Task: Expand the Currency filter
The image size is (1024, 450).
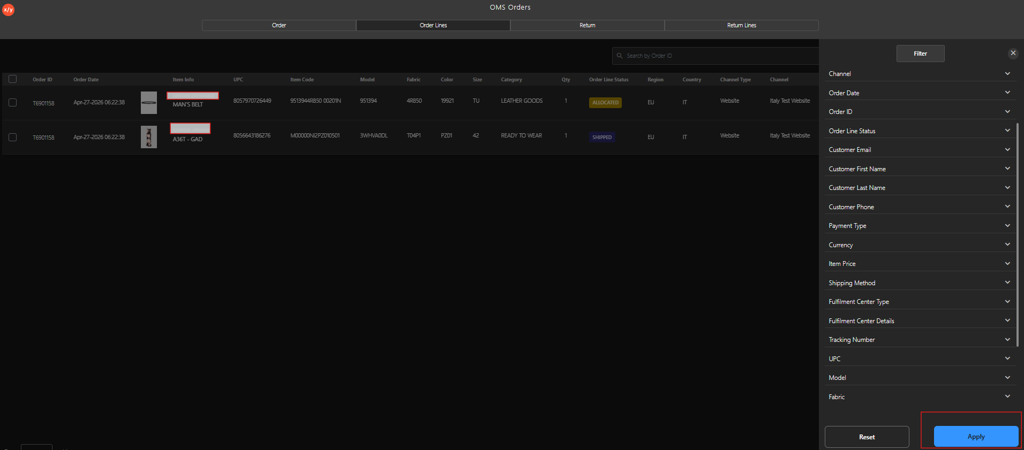Action: click(920, 245)
